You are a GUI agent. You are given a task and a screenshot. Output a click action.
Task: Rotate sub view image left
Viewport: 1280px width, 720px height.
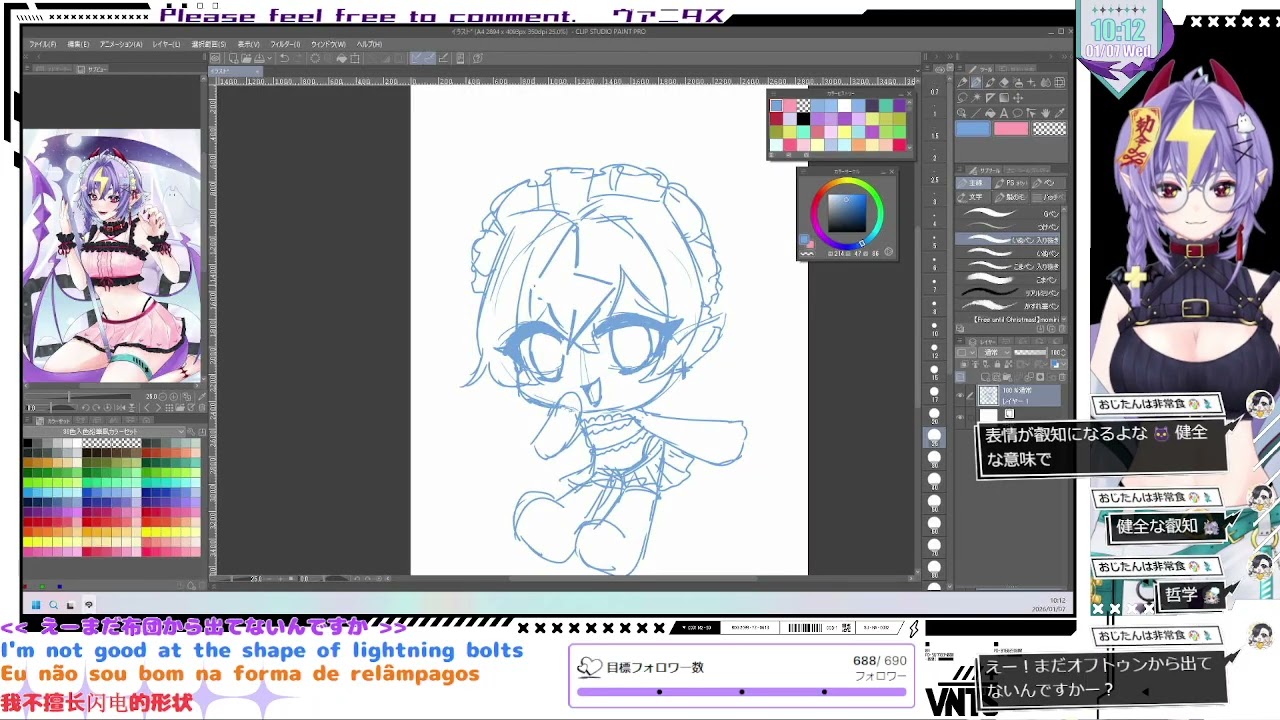click(86, 408)
